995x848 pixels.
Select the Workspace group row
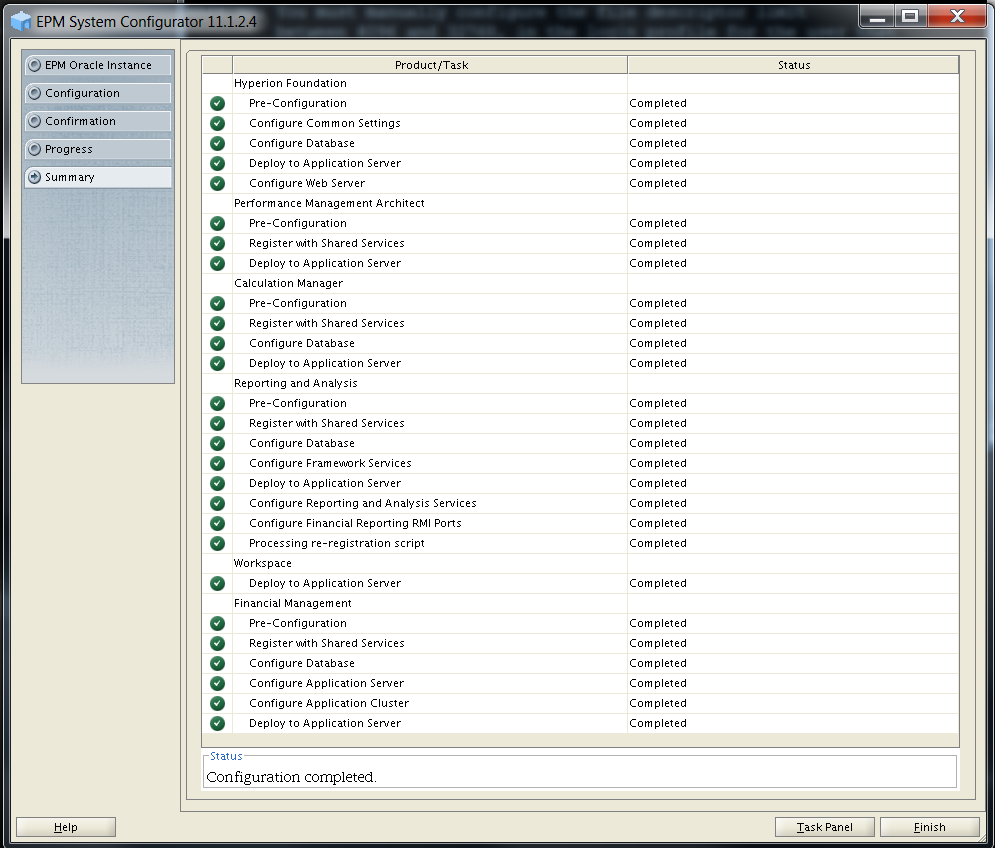click(580, 563)
